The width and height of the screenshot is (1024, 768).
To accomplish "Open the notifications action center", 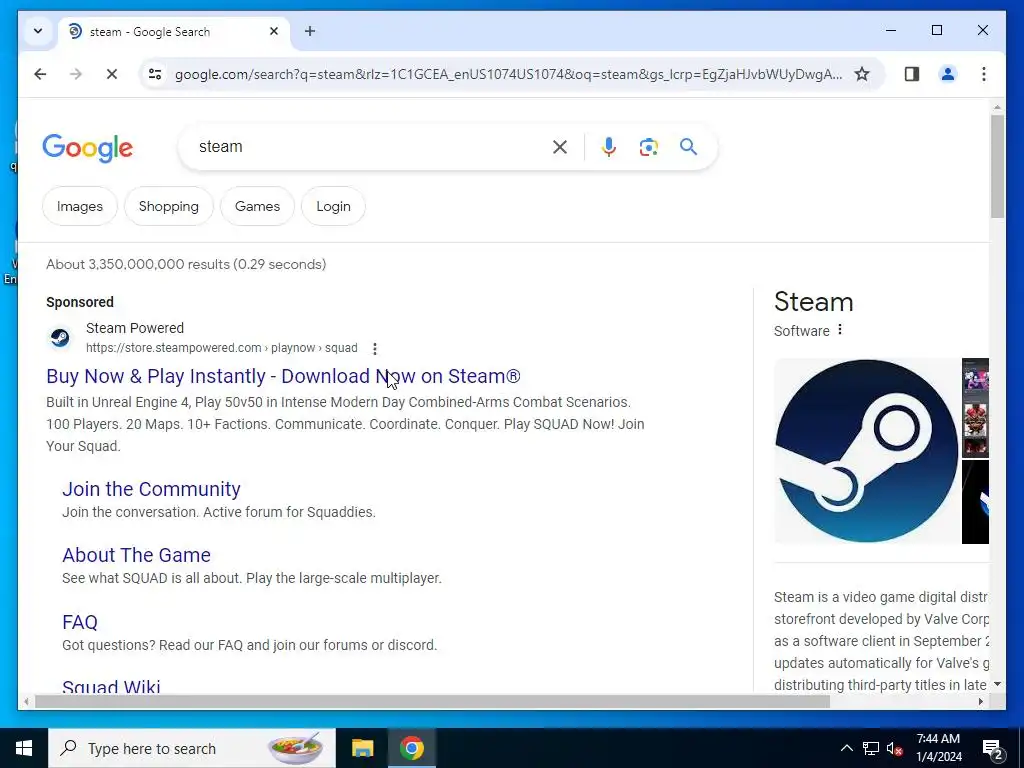I will tap(993, 748).
